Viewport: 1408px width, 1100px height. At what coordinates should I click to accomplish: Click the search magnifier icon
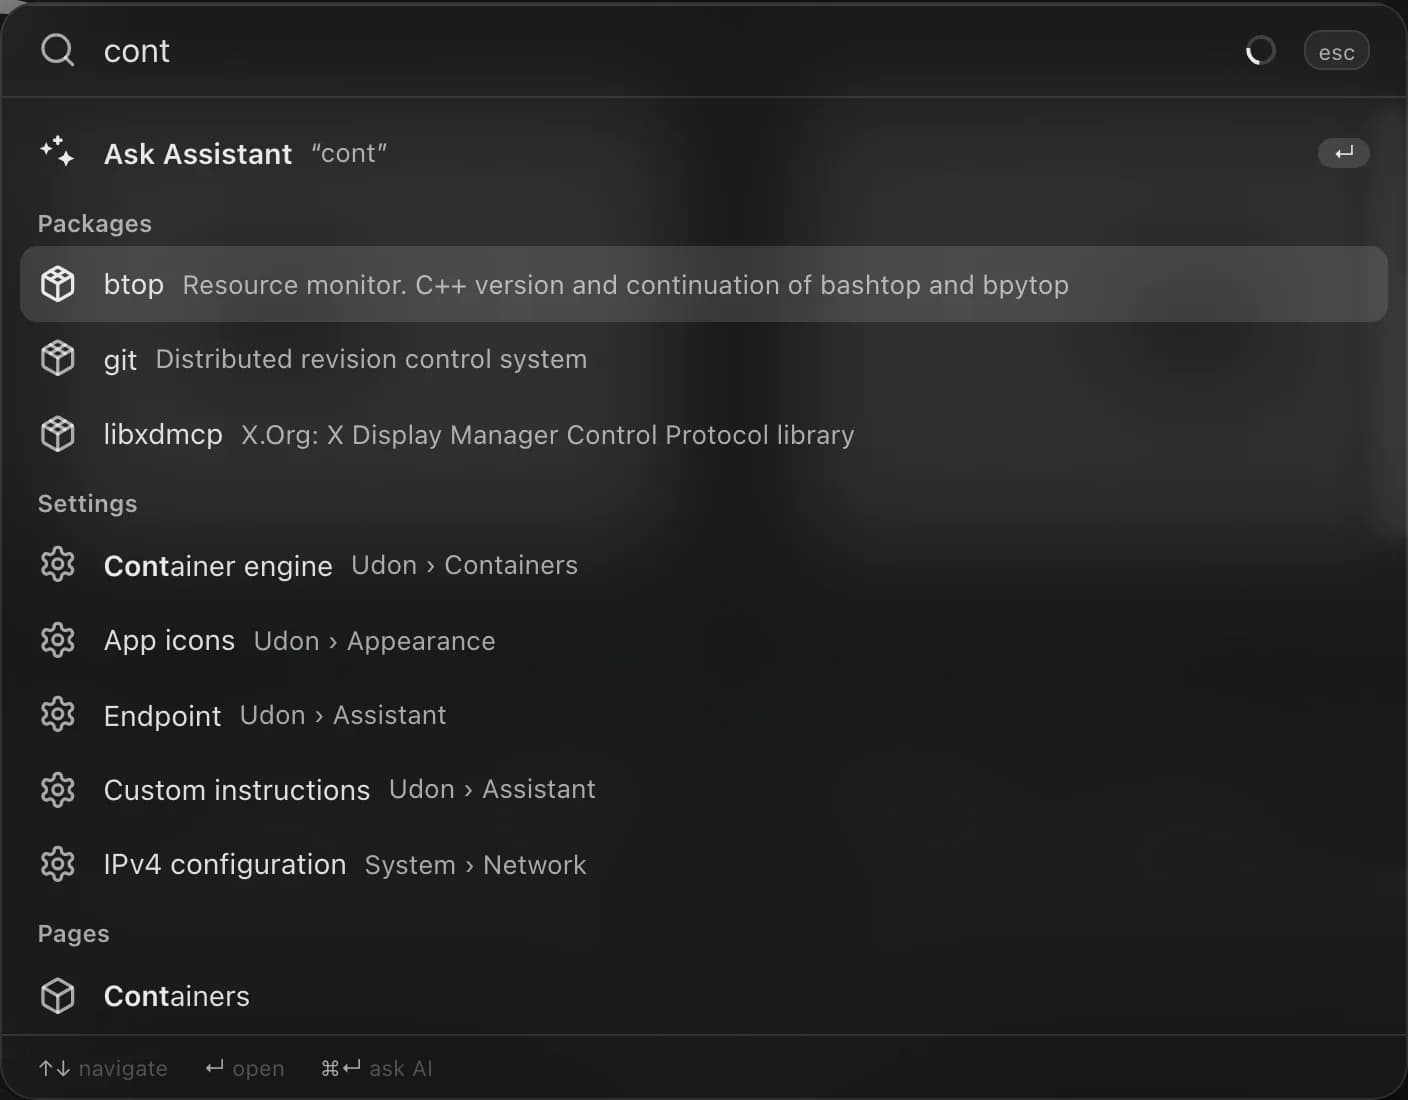pos(57,50)
